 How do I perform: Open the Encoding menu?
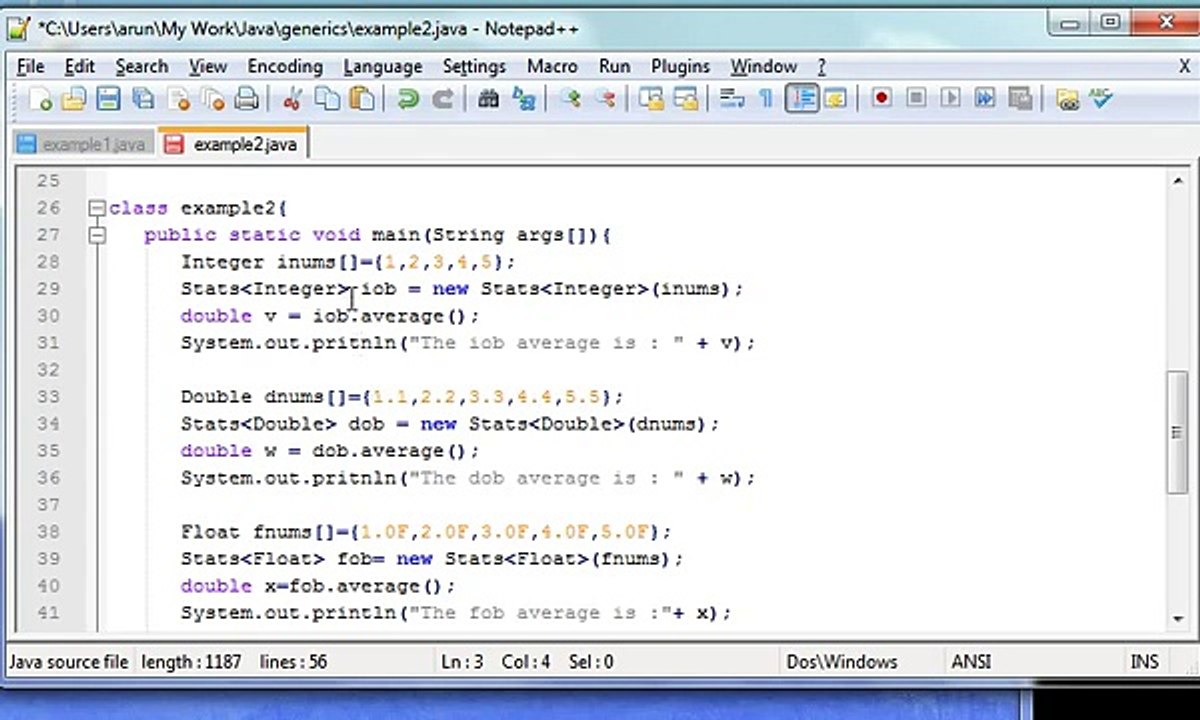tap(285, 66)
